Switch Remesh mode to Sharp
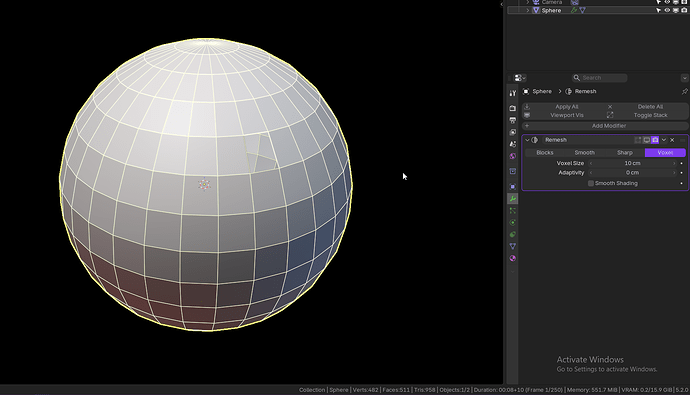The width and height of the screenshot is (690, 395). tap(625, 153)
